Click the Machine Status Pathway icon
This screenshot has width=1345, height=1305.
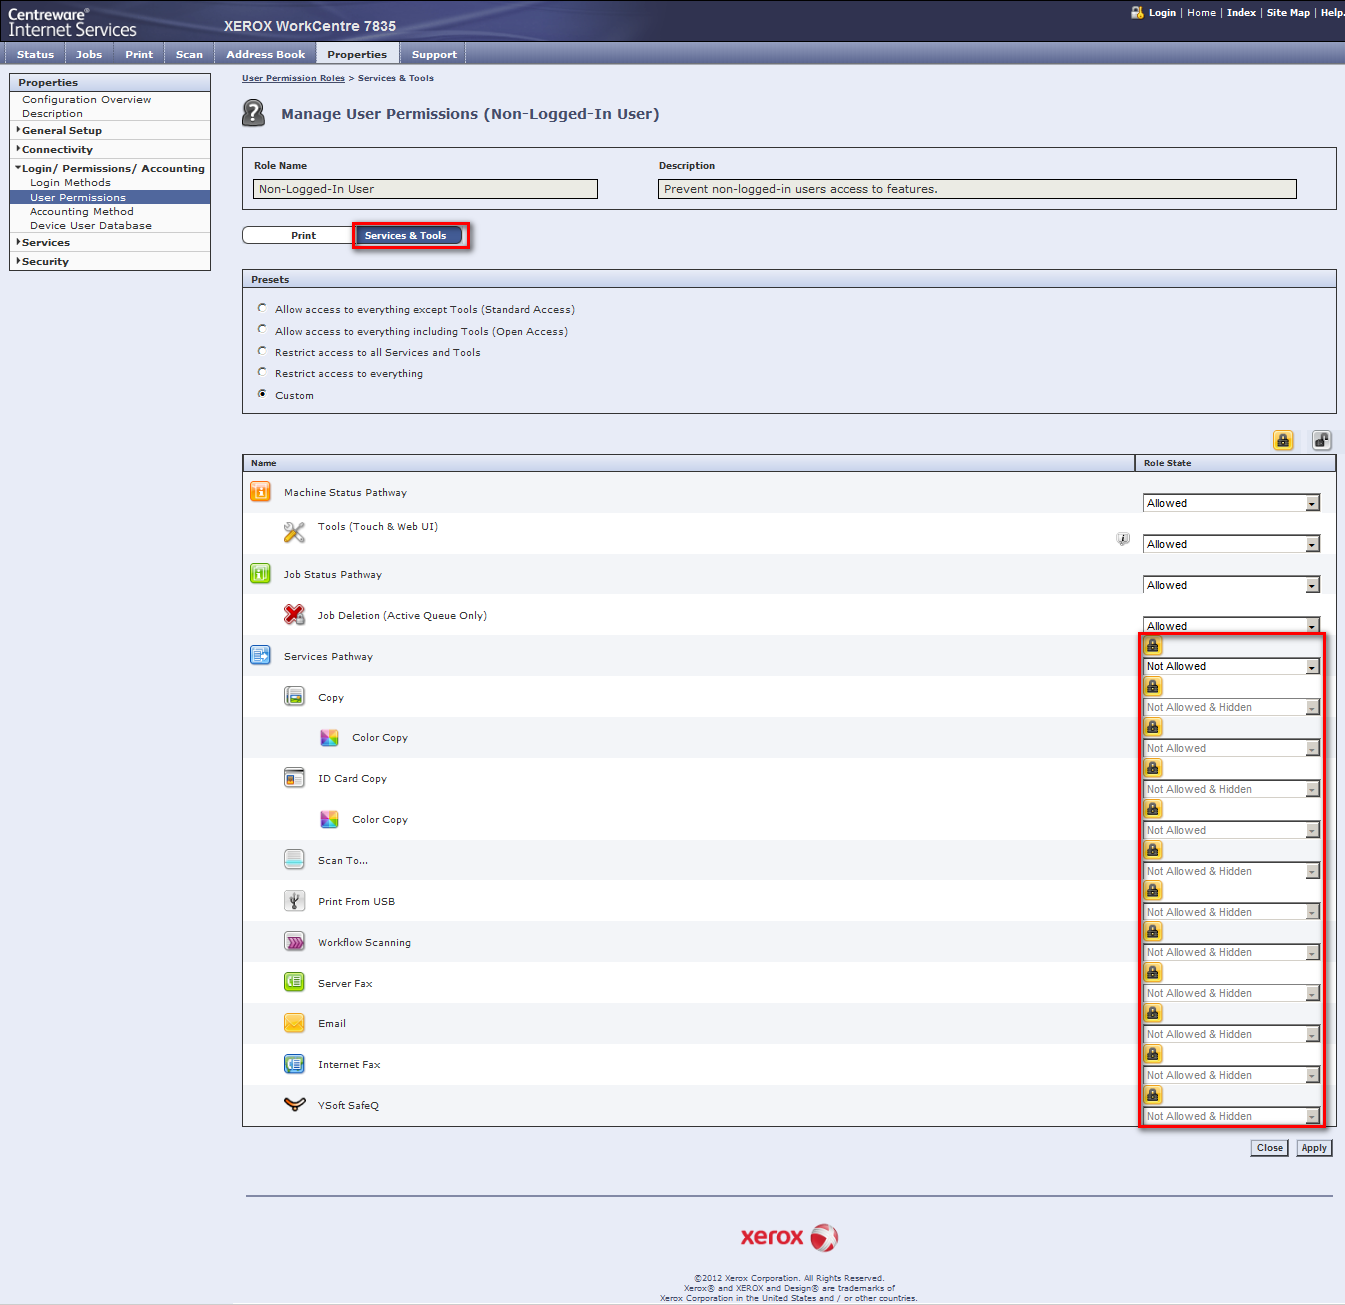point(260,492)
